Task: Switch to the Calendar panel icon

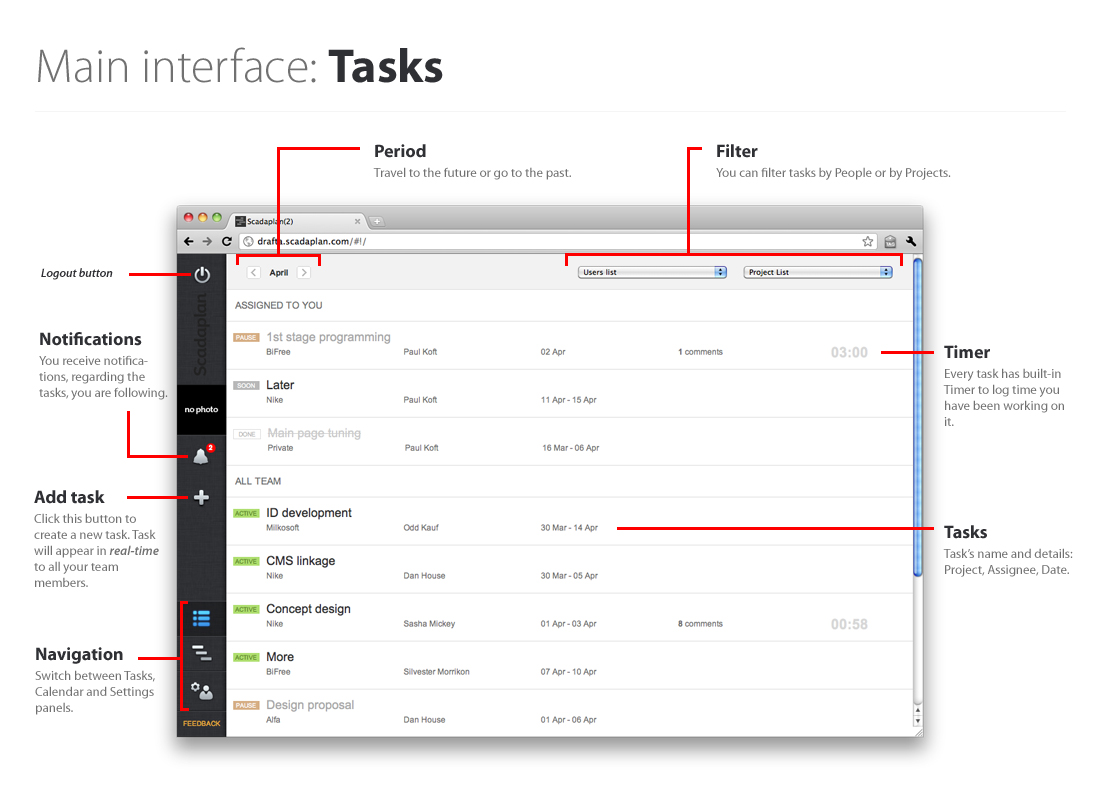Action: [x=202, y=653]
